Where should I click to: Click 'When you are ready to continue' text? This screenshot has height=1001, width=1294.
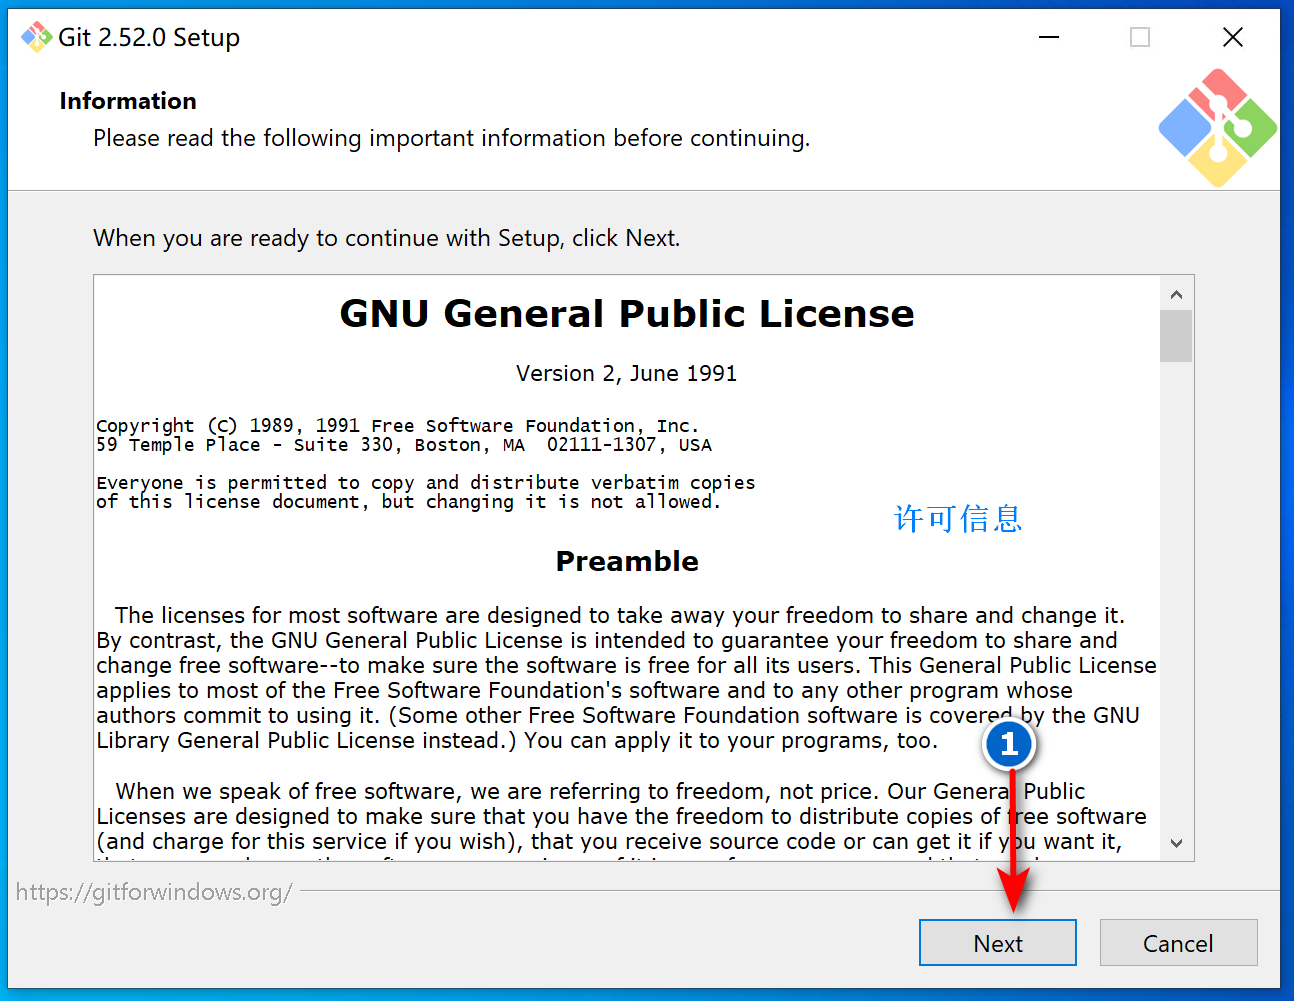pos(387,238)
